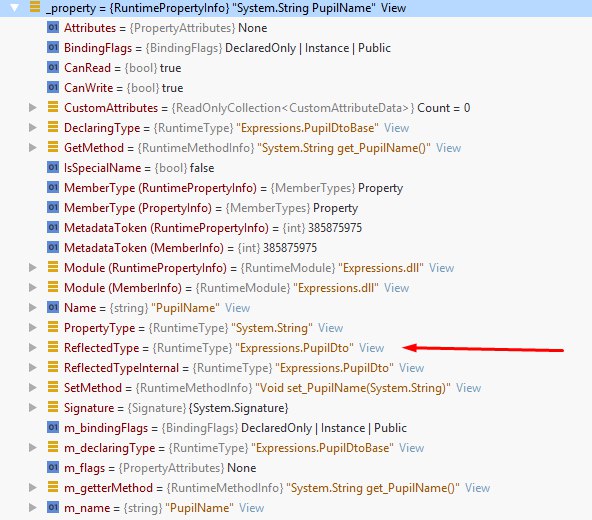Click the CanWrite field icon
The image size is (592, 520).
(53, 87)
